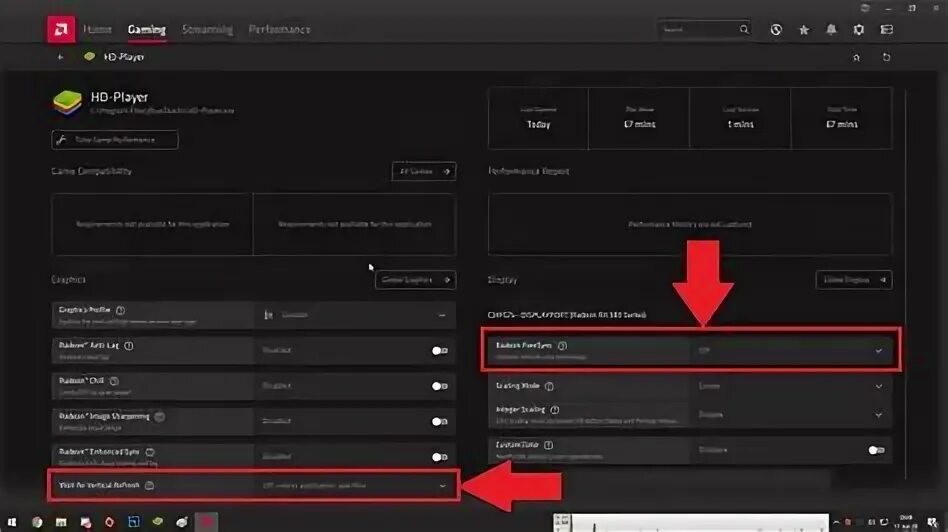The height and width of the screenshot is (532, 948).
Task: Click the All Games button
Action: coord(424,171)
